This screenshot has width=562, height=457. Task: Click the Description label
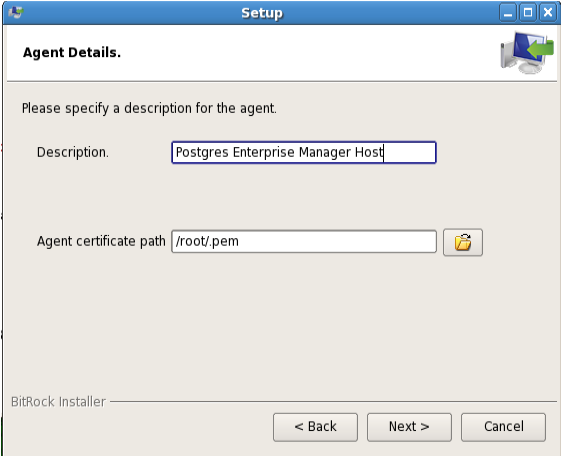73,152
